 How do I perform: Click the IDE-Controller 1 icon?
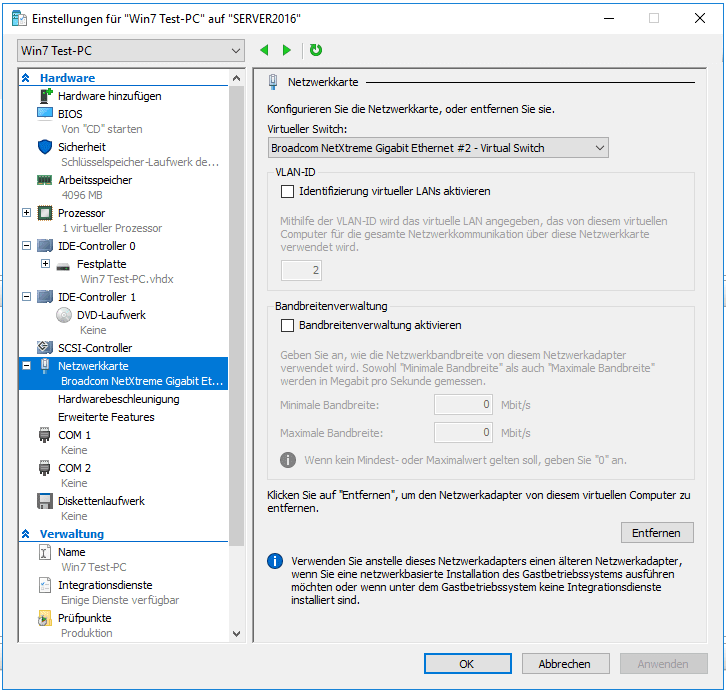[x=45, y=297]
